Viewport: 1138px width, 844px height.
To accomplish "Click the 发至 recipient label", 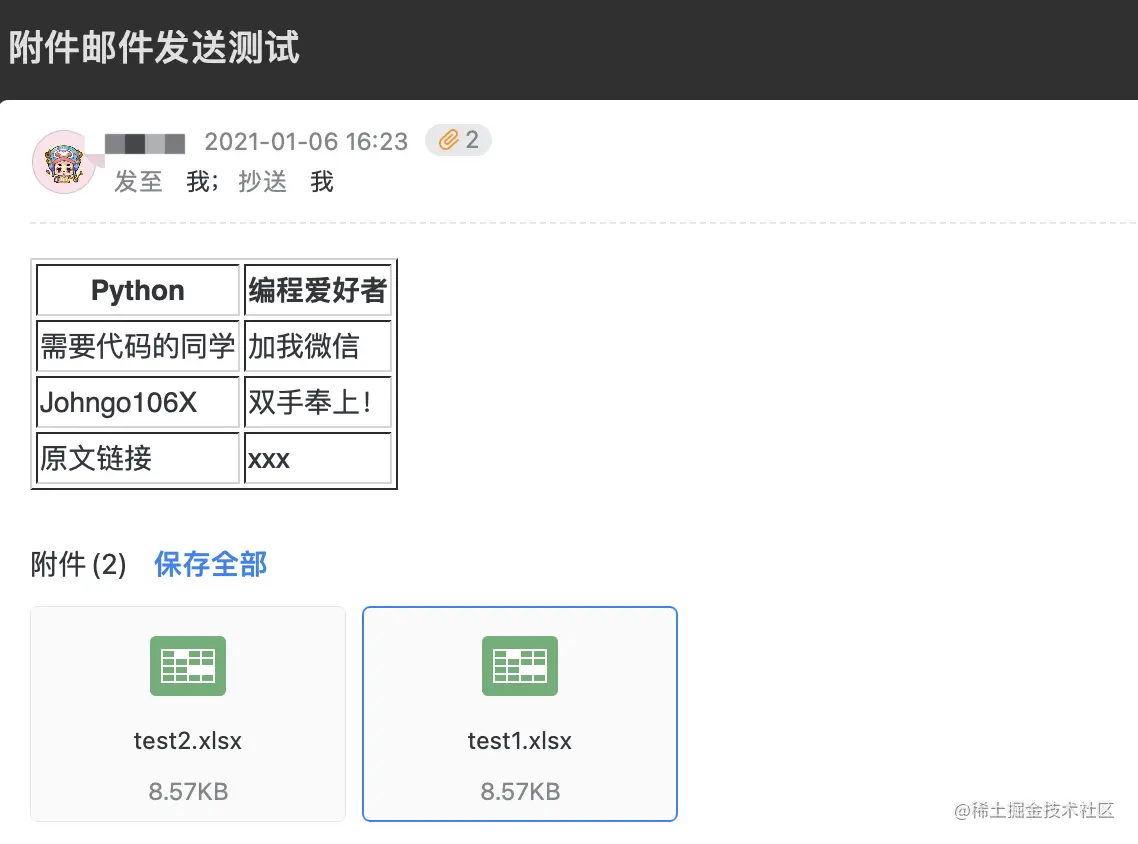I will pyautogui.click(x=138, y=181).
